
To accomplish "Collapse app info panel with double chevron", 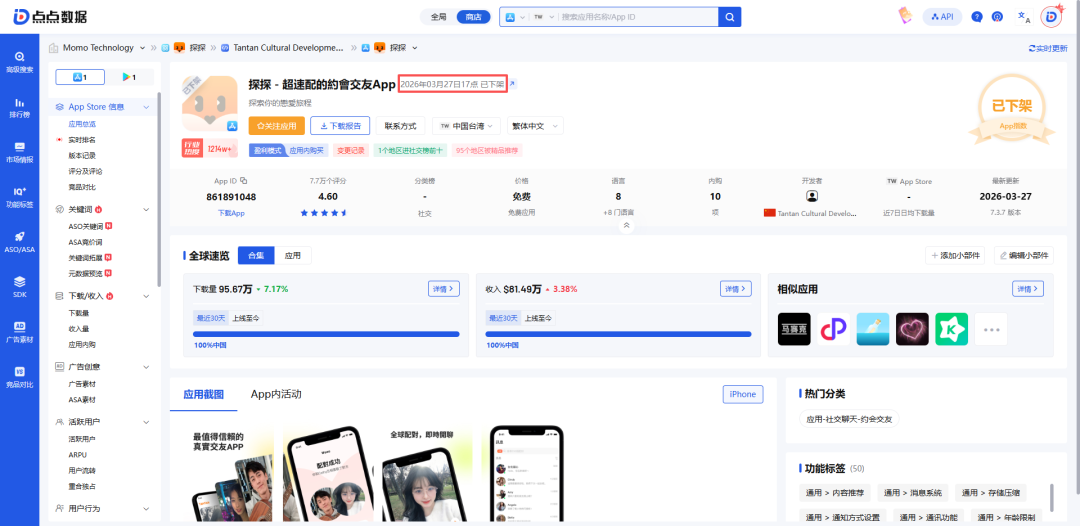I will pos(626,225).
